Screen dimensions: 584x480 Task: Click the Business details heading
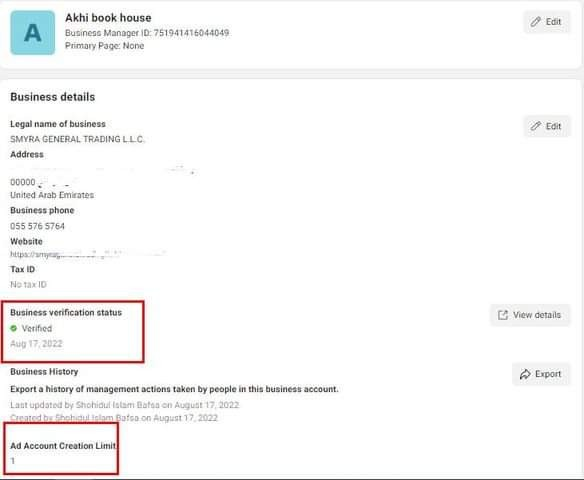[x=53, y=97]
